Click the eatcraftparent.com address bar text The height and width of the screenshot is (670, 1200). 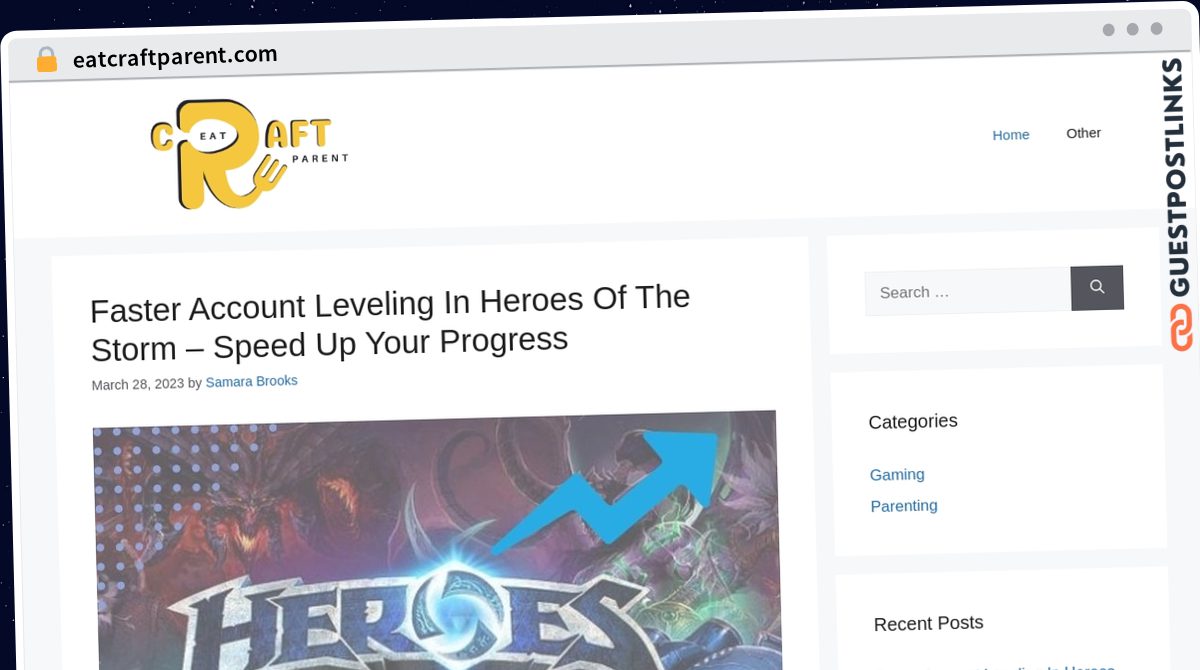click(175, 57)
